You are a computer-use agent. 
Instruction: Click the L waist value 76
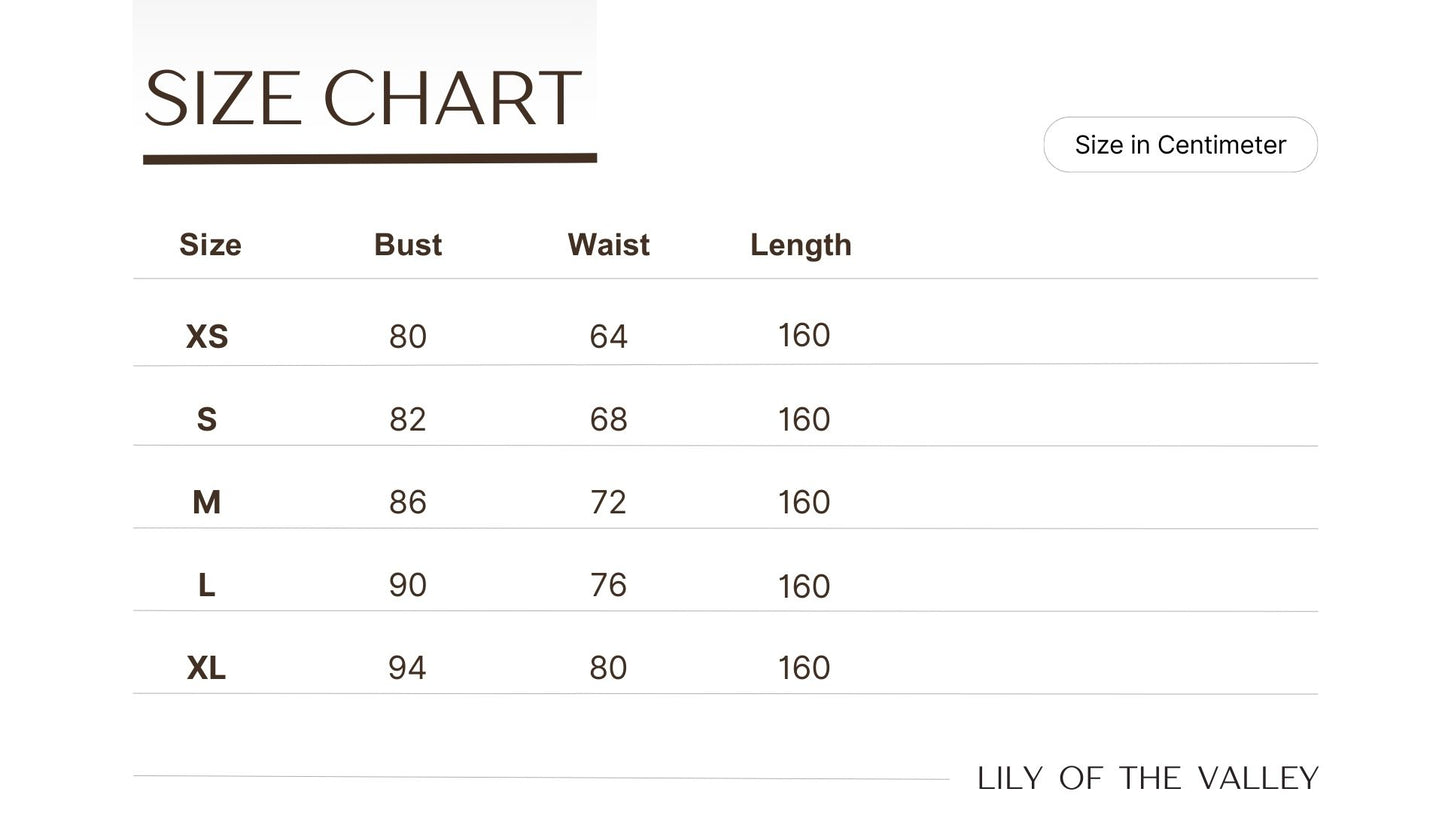608,585
